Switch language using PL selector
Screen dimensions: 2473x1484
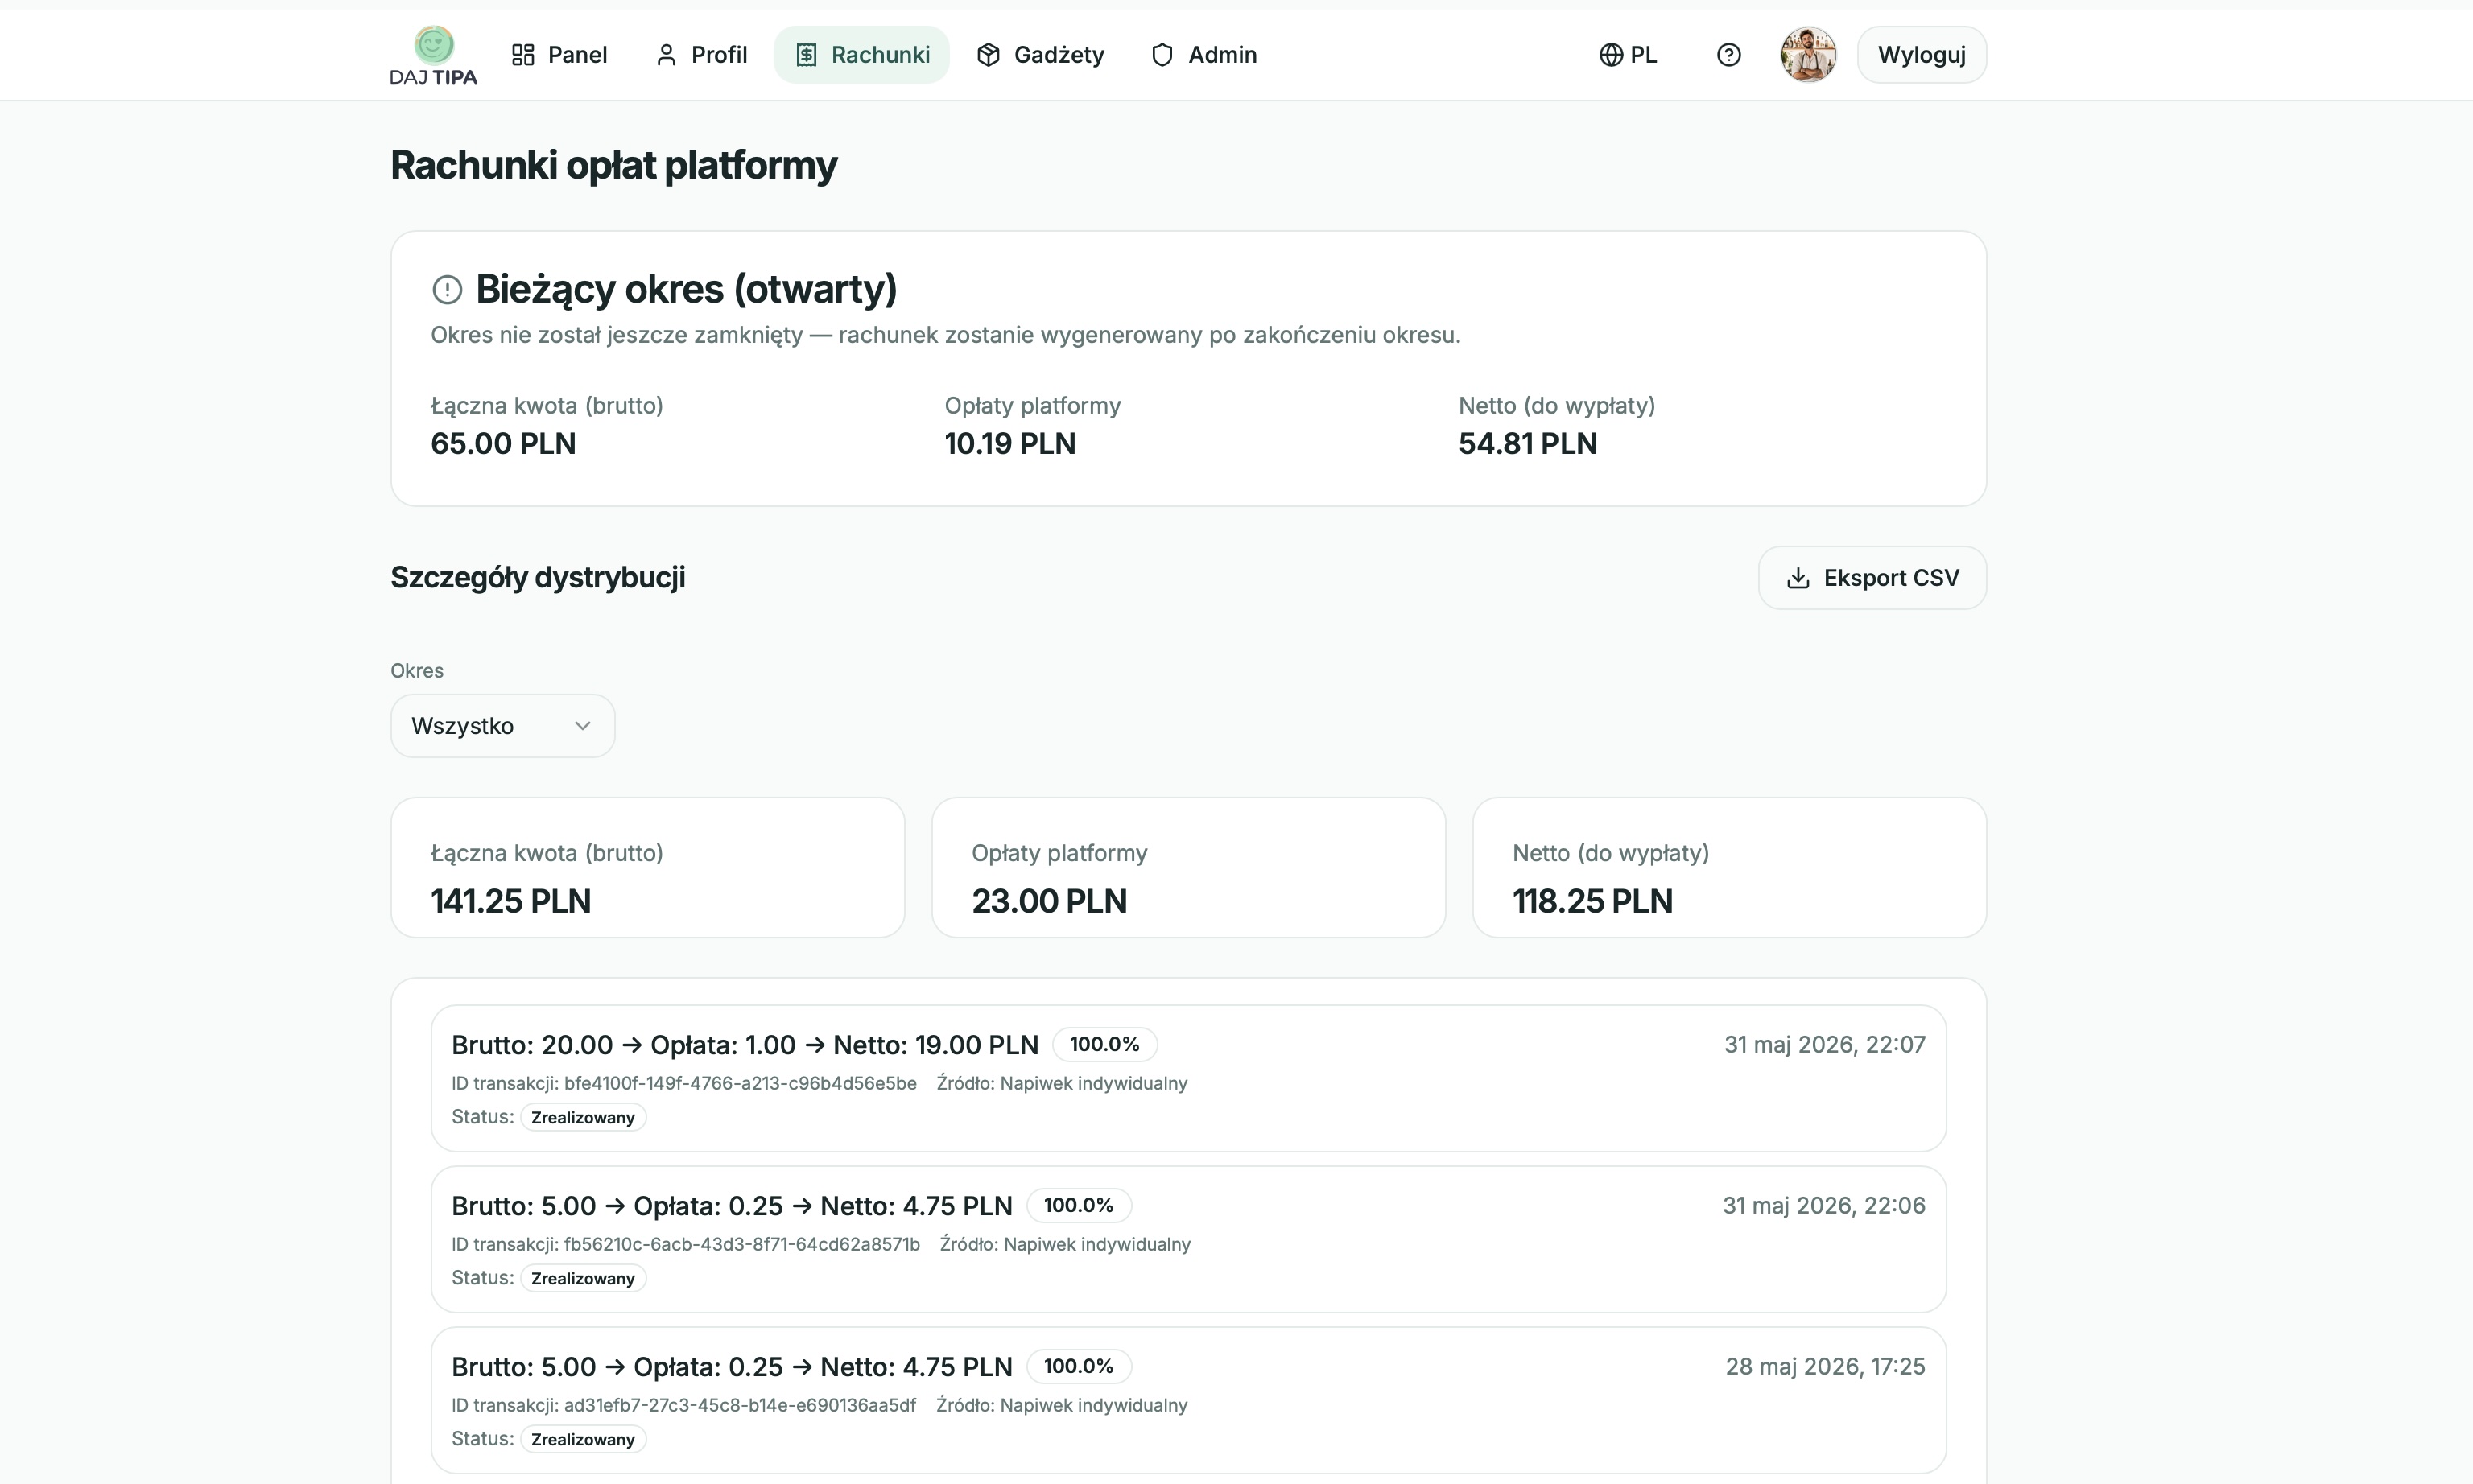click(x=1628, y=55)
